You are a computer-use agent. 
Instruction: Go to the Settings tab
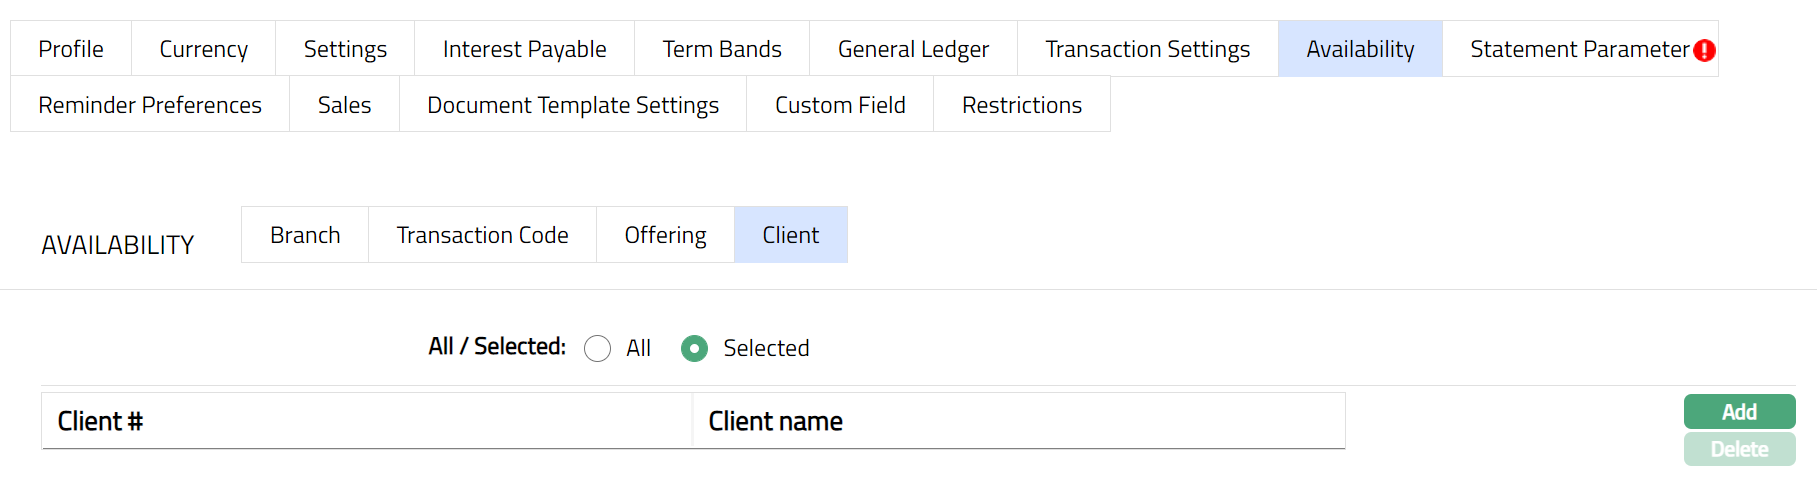(x=345, y=49)
